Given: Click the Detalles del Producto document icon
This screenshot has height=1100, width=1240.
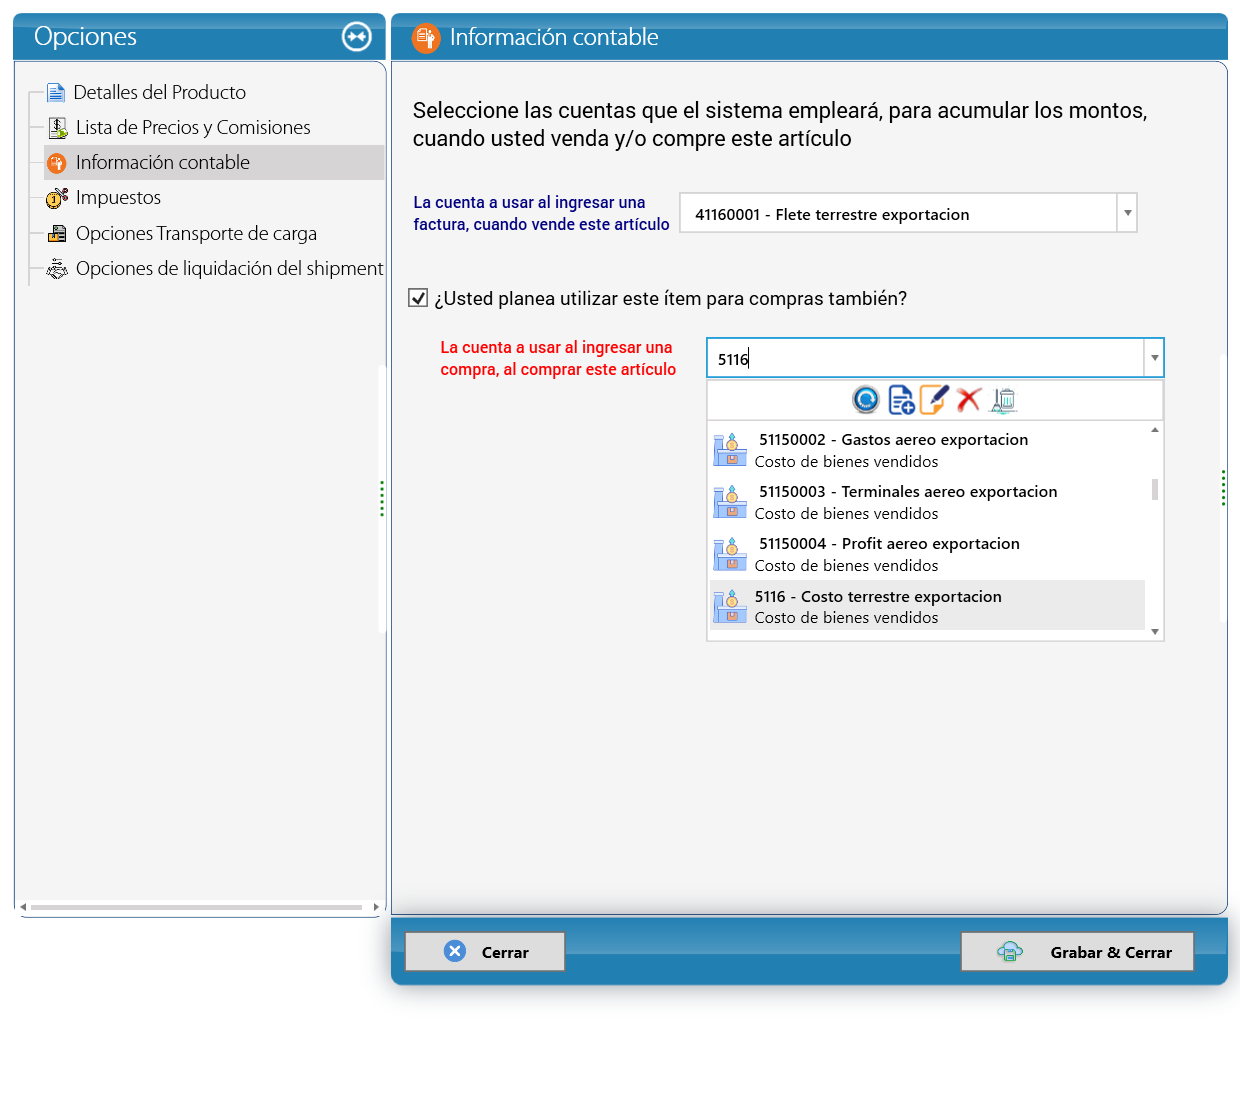Looking at the screenshot, I should point(56,93).
